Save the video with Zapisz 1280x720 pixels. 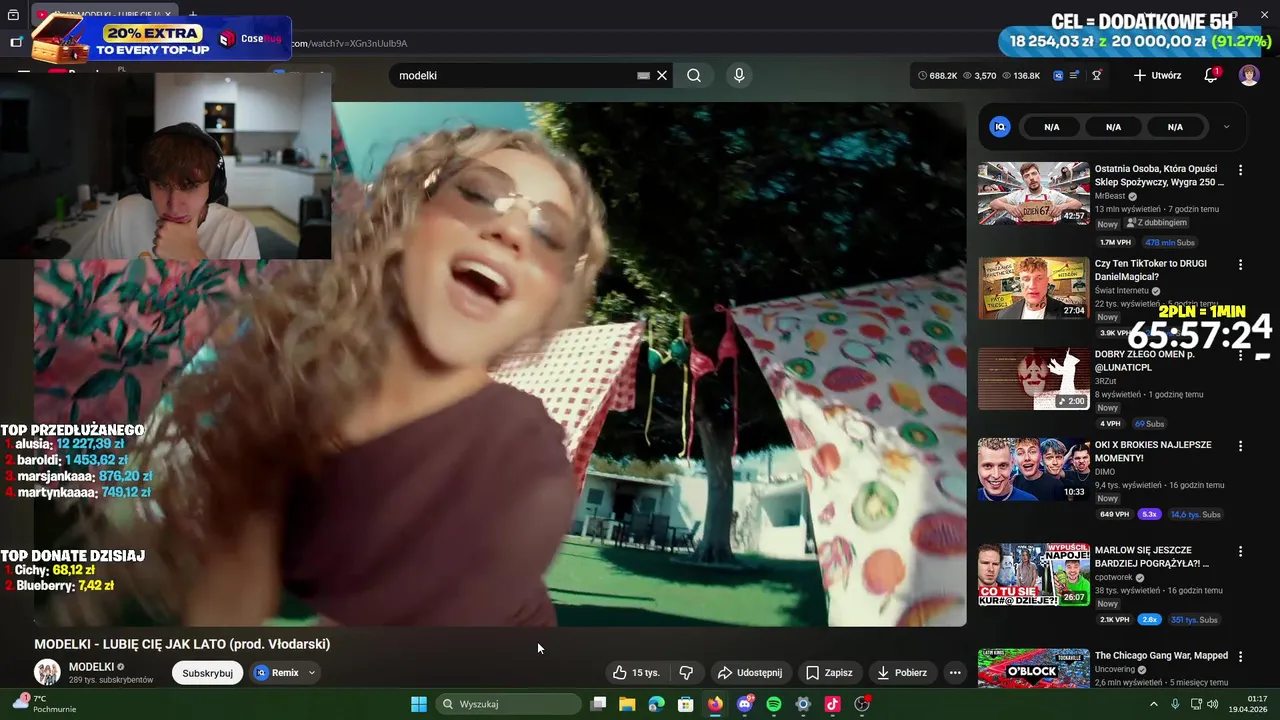829,673
